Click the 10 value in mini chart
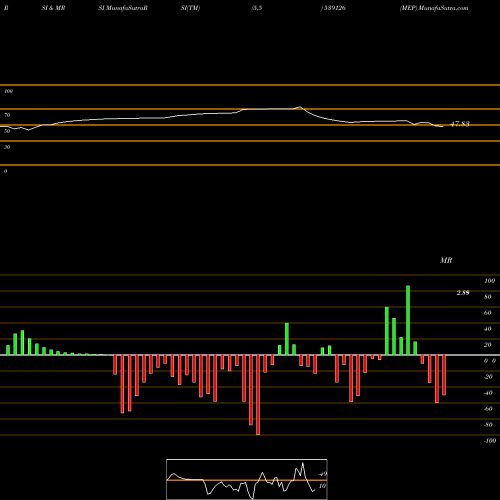Viewport: 500px width, 500px height. (x=322, y=486)
